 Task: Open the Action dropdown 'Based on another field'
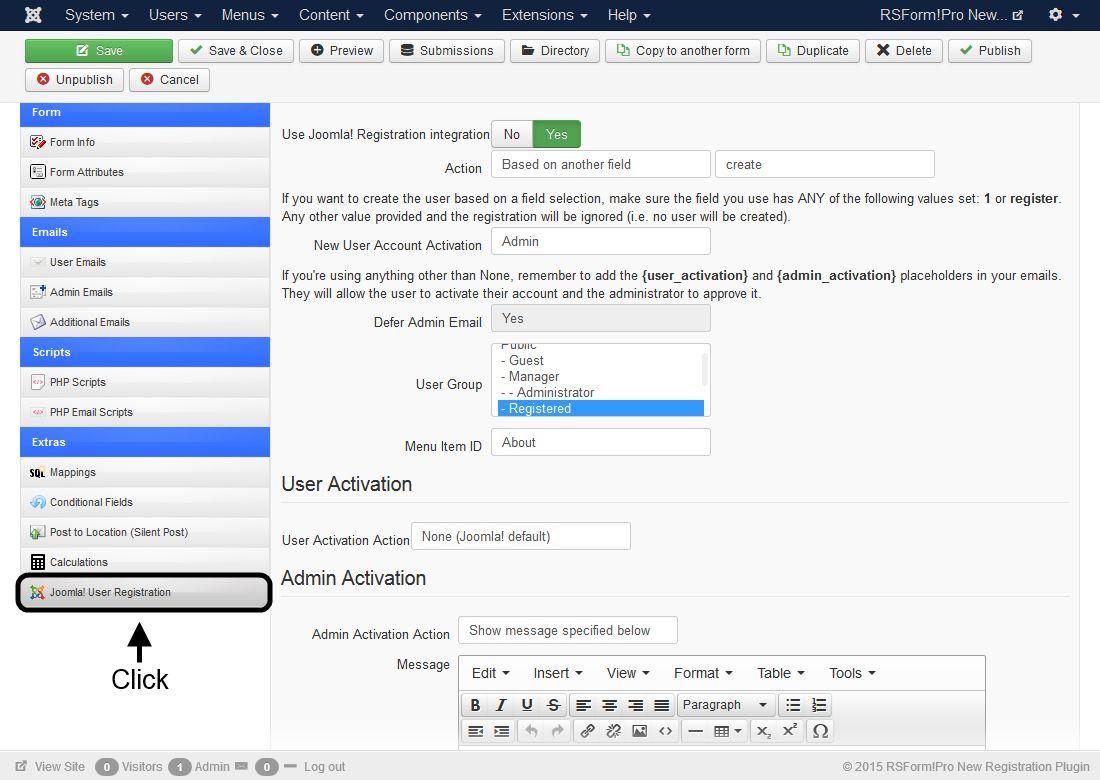point(600,164)
